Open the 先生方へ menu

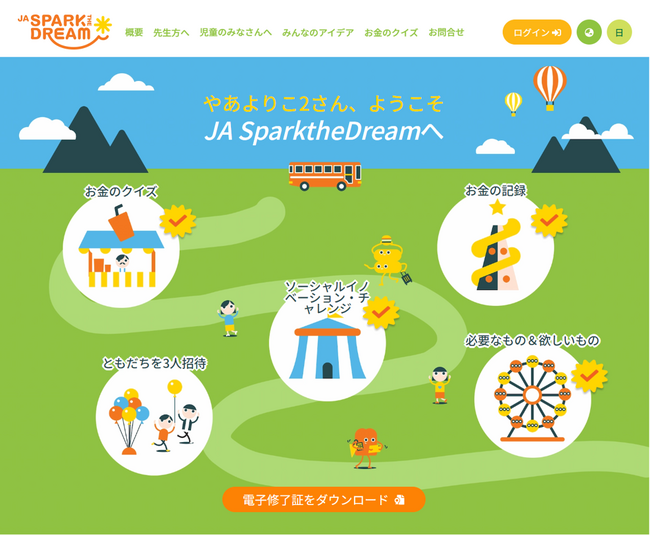point(171,32)
